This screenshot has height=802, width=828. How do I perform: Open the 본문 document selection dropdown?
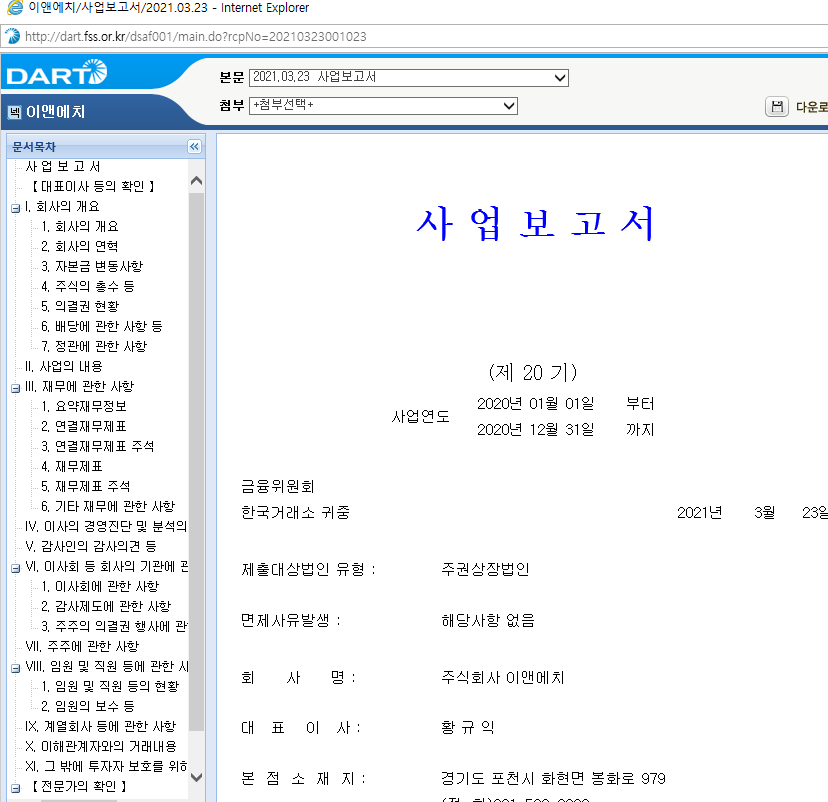click(x=409, y=78)
